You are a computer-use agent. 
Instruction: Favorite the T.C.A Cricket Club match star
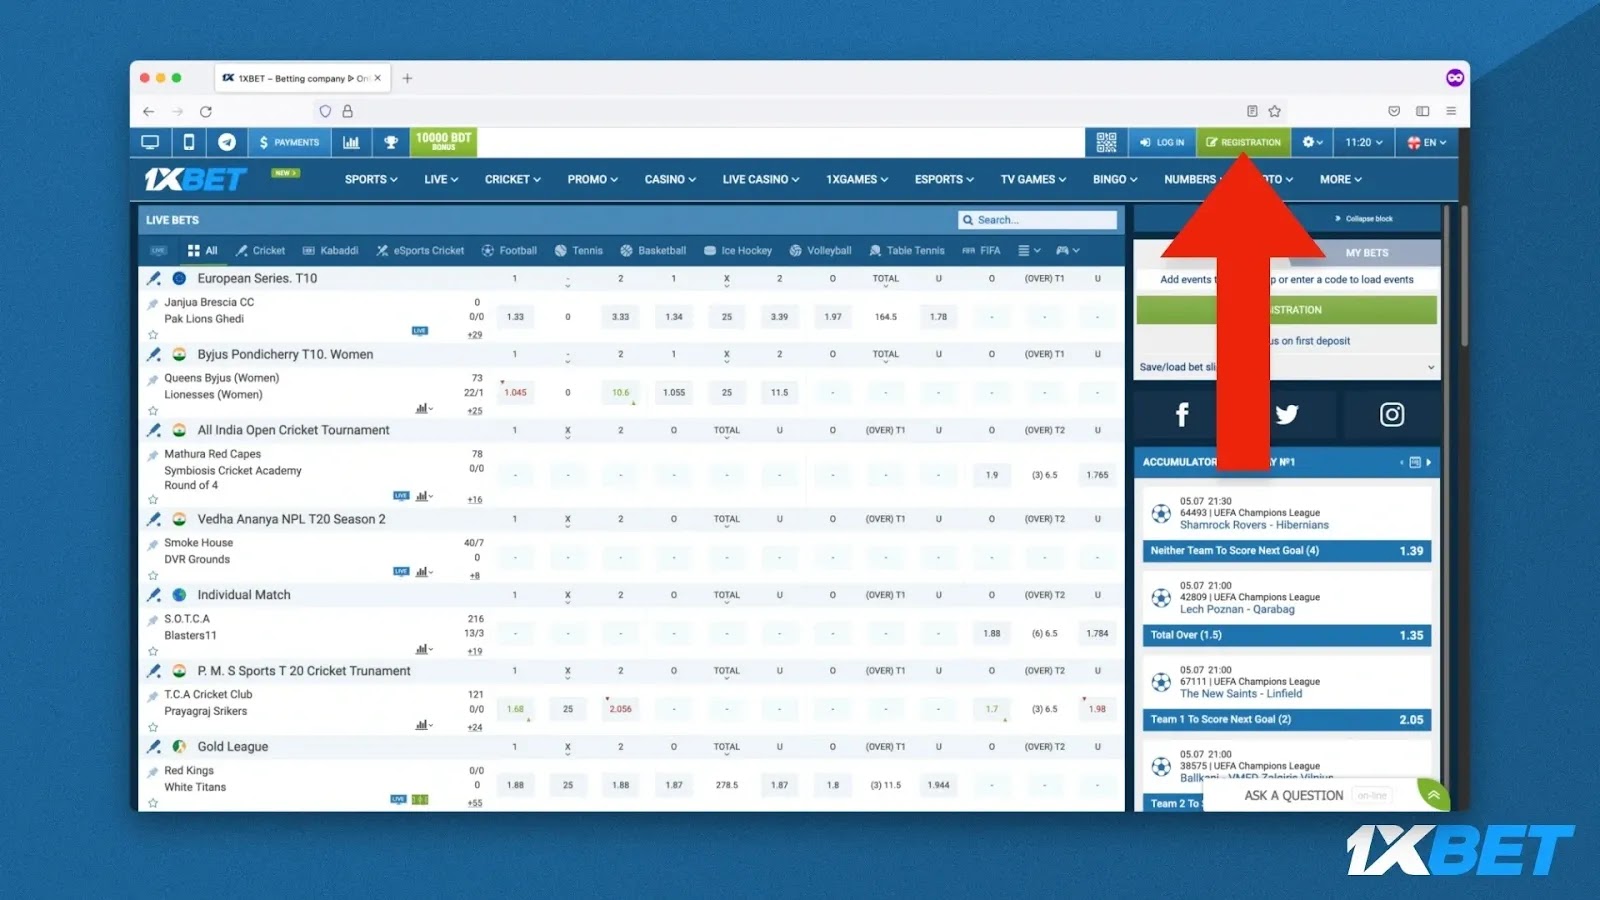tap(153, 727)
